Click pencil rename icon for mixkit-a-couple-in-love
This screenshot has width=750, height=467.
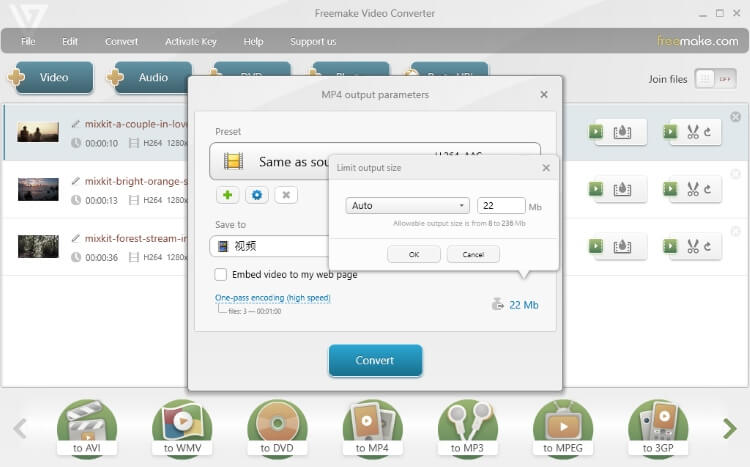point(76,124)
